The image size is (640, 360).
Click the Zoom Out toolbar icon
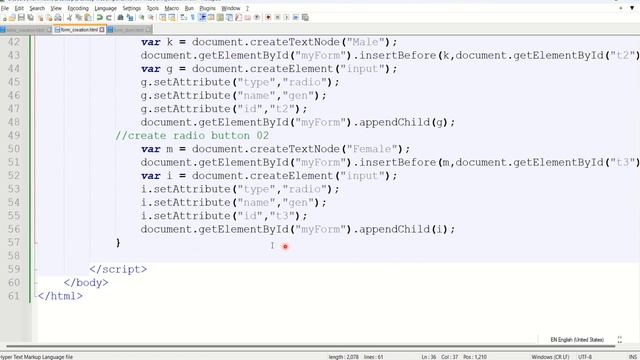151,18
